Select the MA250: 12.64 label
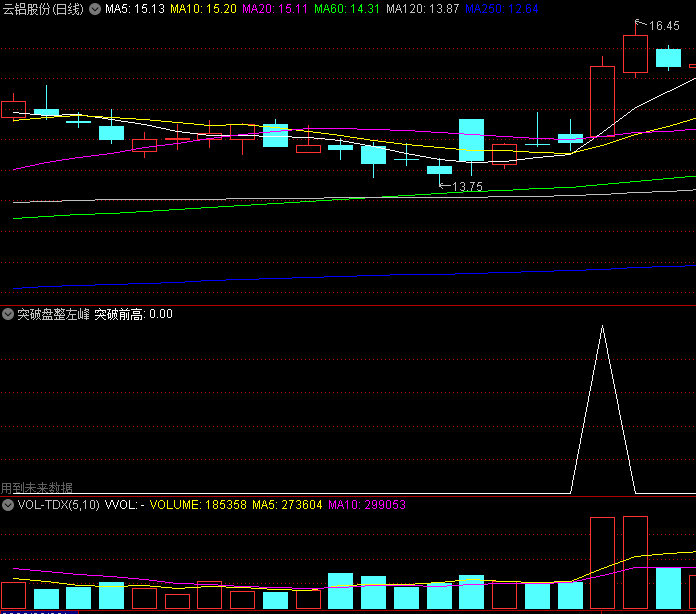 [502, 9]
